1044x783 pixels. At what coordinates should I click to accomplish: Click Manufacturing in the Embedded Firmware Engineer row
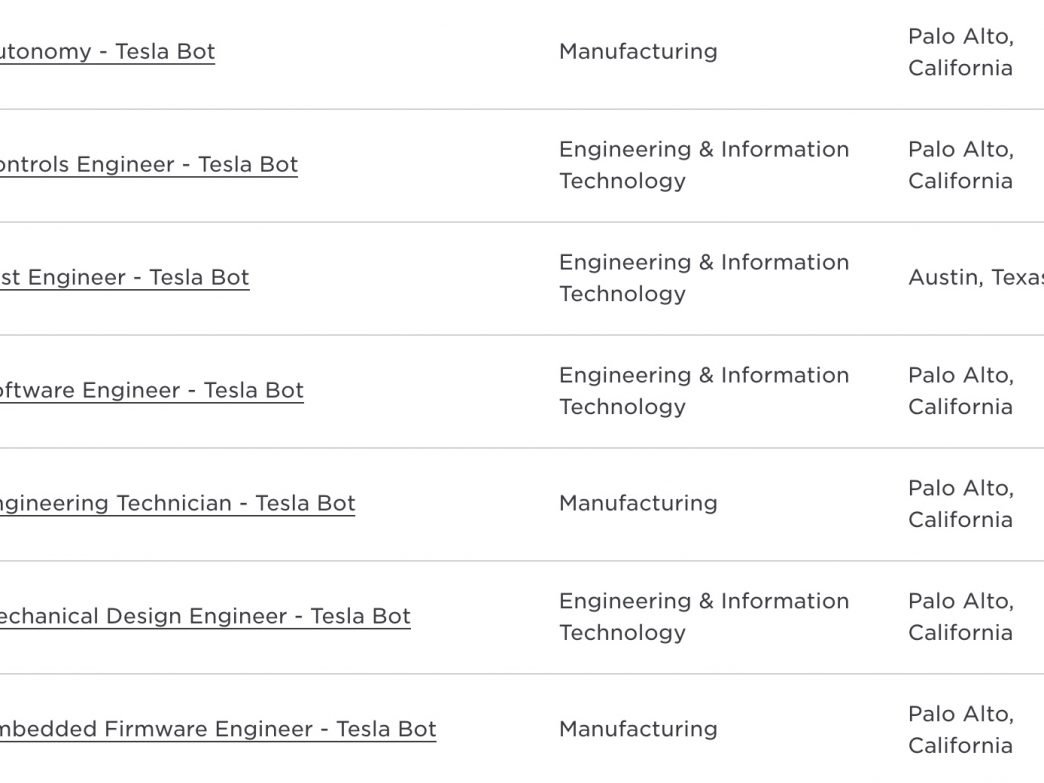pos(638,729)
